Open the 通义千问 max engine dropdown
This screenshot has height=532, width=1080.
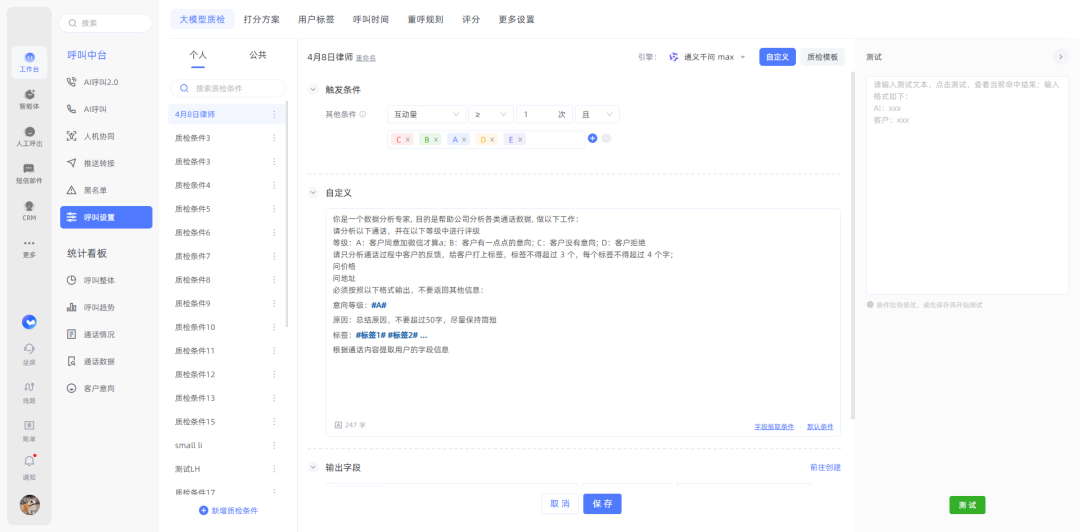(708, 57)
